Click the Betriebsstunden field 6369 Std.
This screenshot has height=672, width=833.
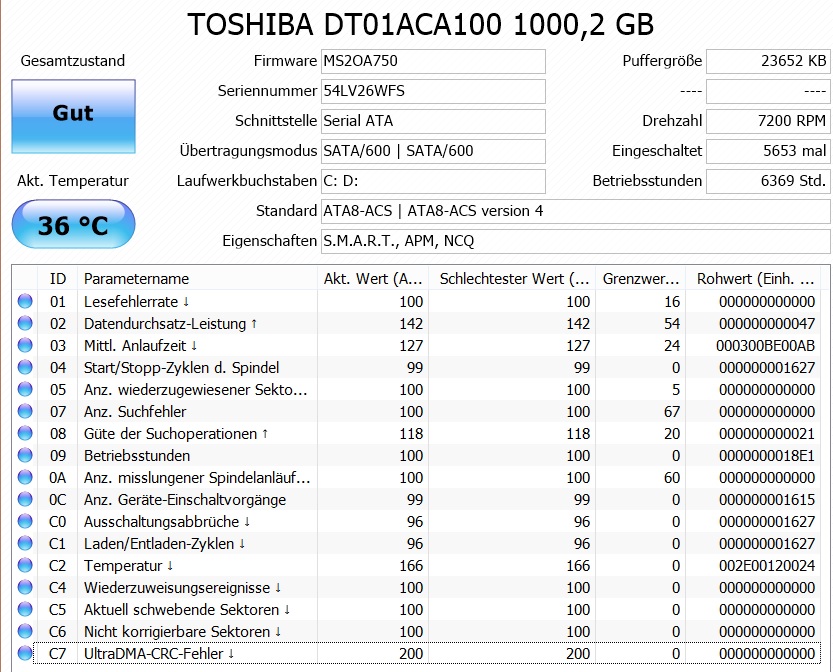(x=768, y=181)
